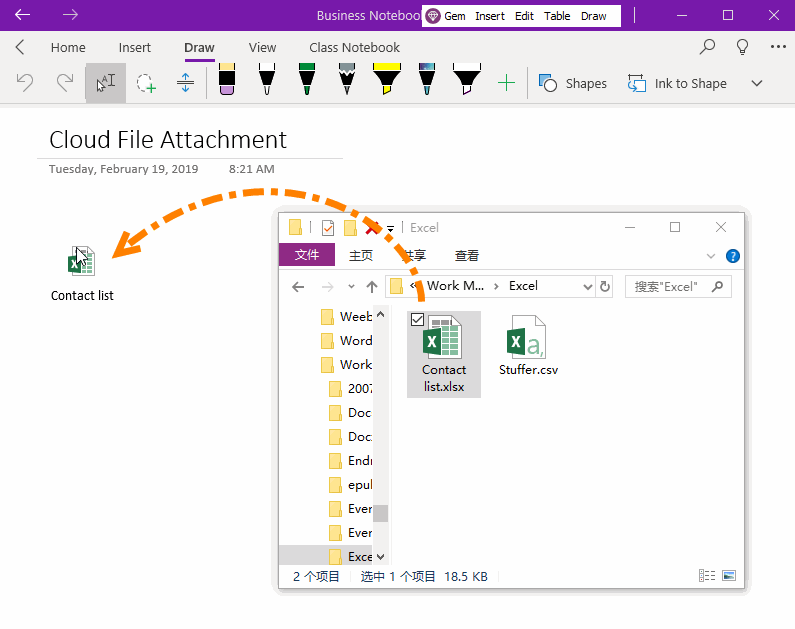
Task: Select the white highlighter pen
Action: pyautogui.click(x=467, y=79)
